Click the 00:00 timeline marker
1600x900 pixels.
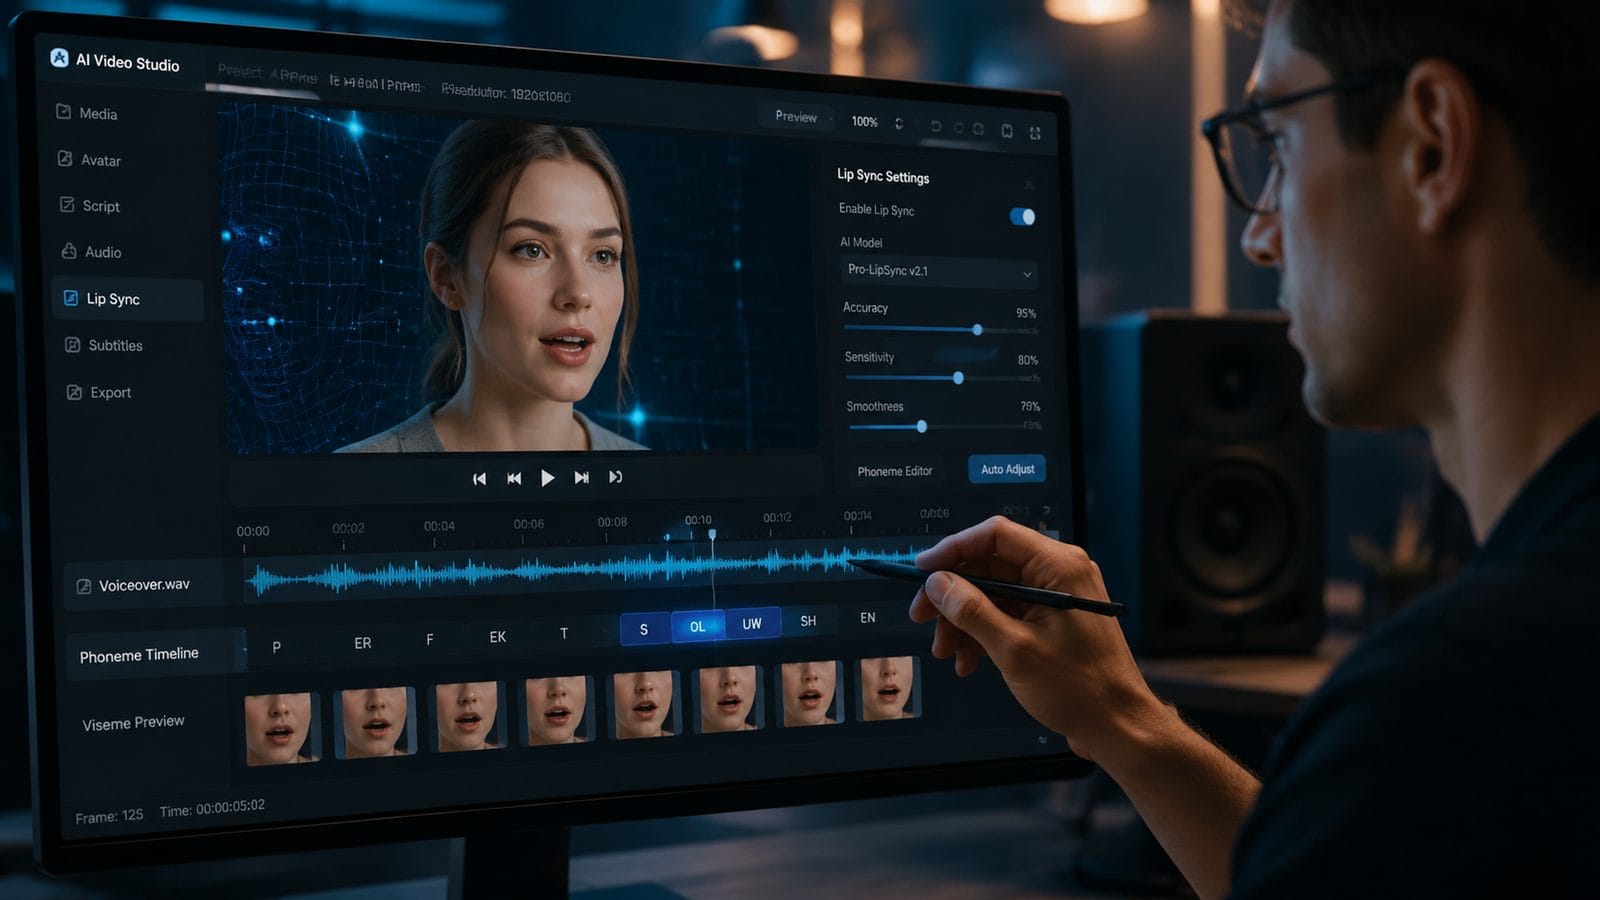pos(252,531)
